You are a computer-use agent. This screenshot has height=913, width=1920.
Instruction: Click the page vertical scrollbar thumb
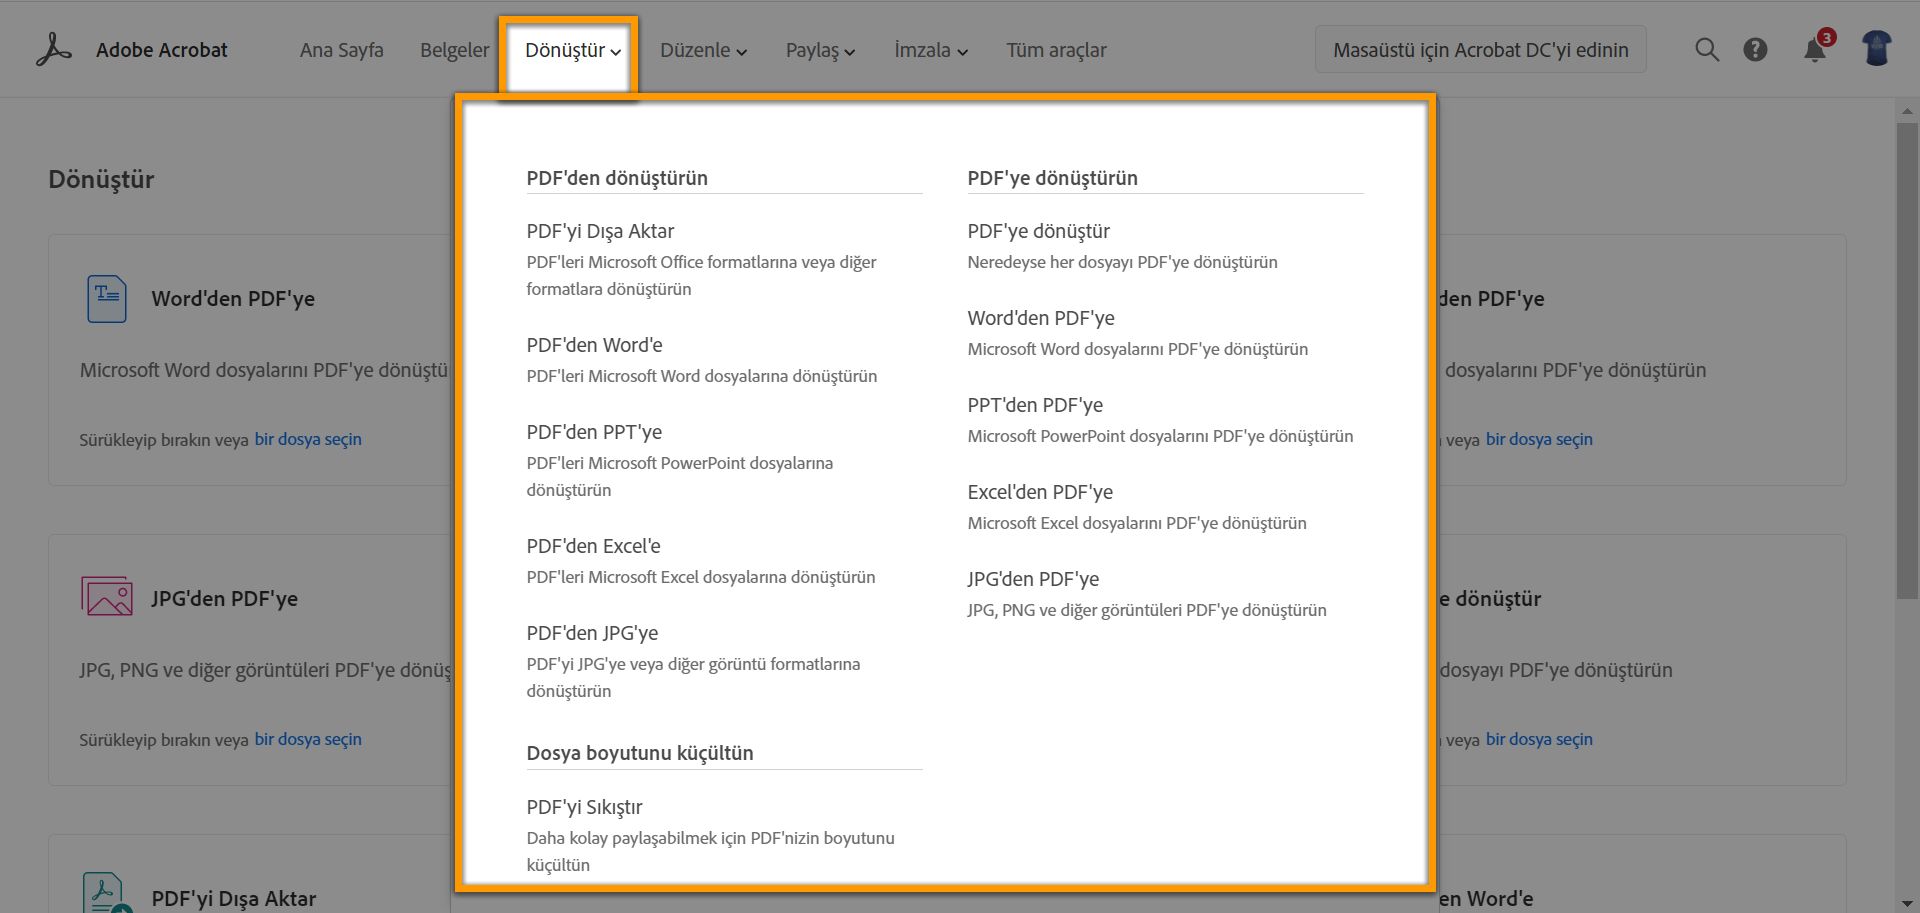(x=1907, y=360)
